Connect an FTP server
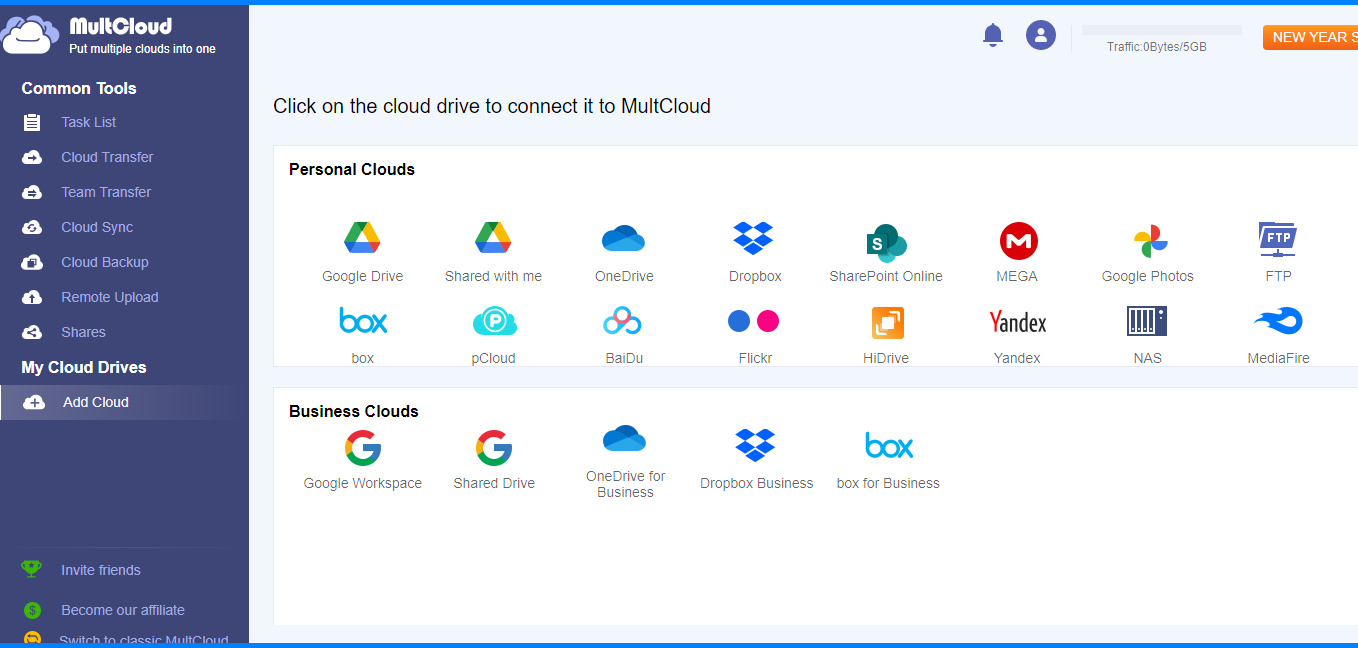This screenshot has width=1358, height=648. click(x=1278, y=239)
